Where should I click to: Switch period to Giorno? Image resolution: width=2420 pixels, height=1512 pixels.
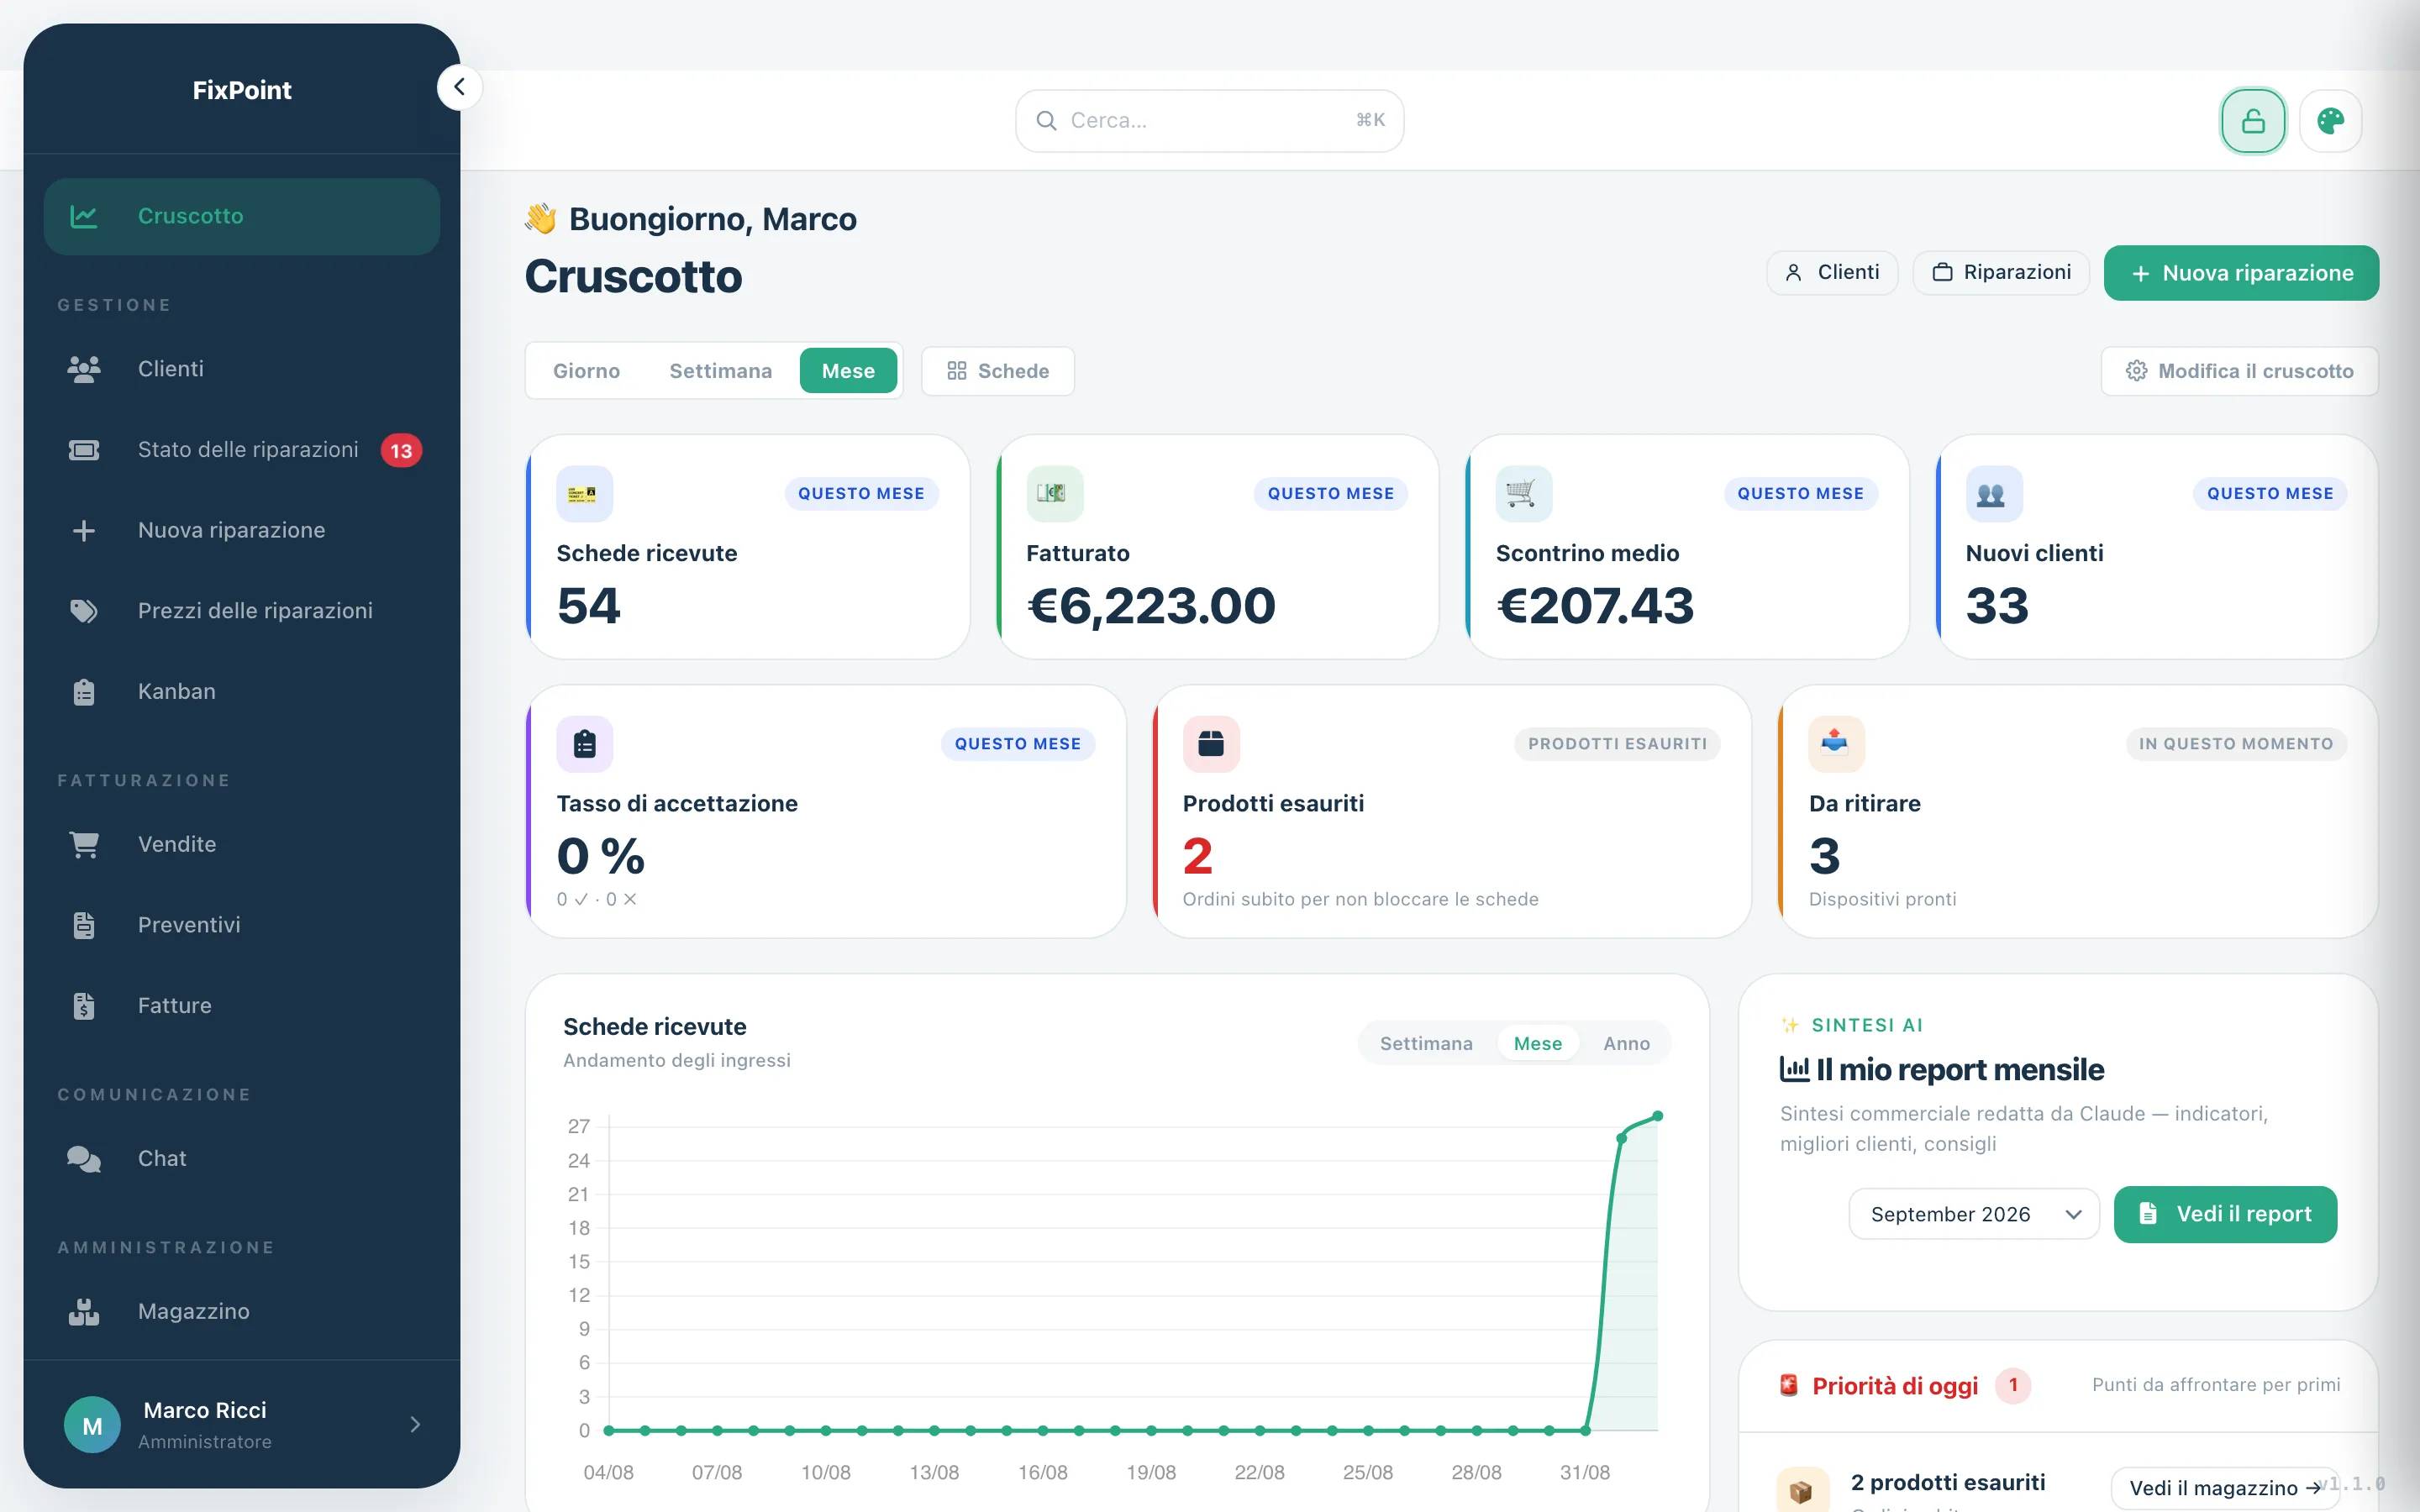click(x=586, y=371)
